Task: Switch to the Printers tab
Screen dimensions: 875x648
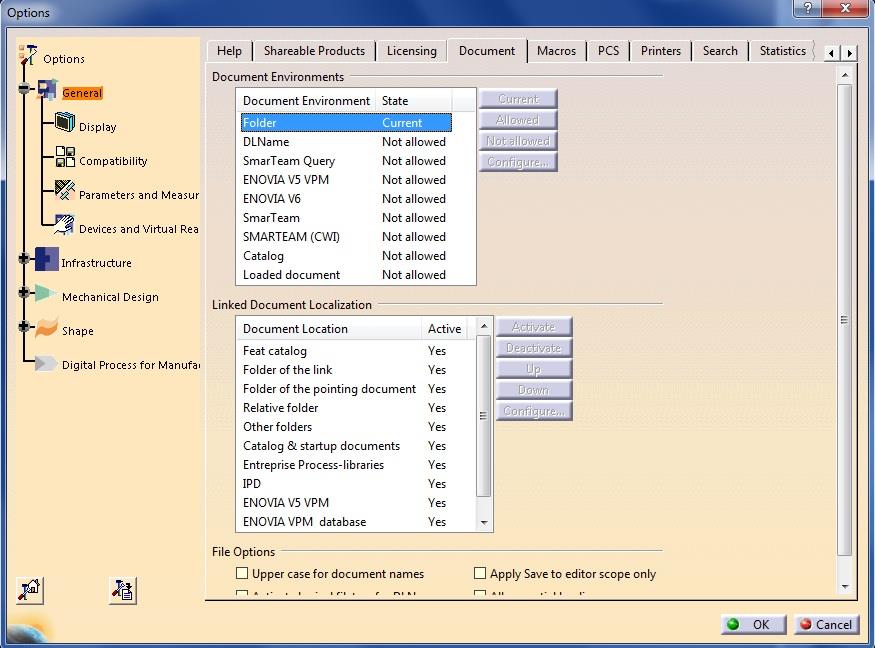Action: click(661, 51)
